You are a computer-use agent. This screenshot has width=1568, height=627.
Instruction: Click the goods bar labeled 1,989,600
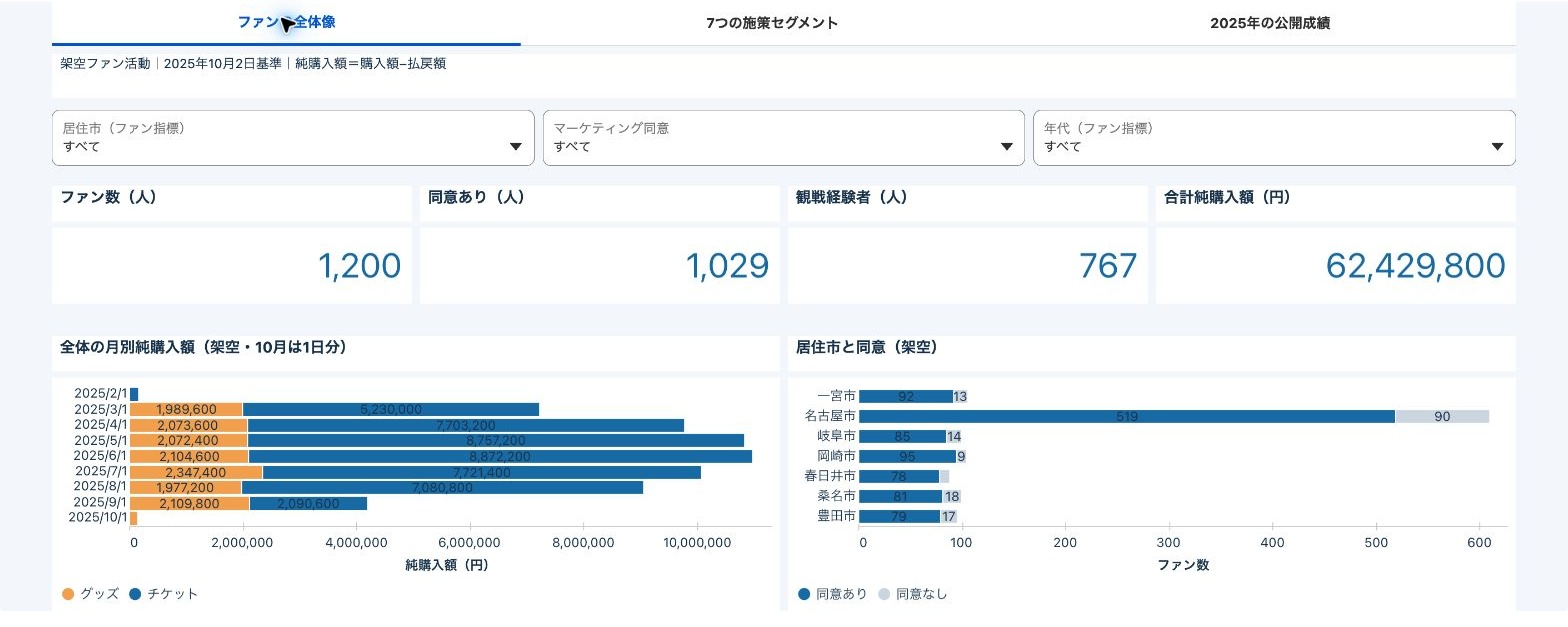click(186, 409)
